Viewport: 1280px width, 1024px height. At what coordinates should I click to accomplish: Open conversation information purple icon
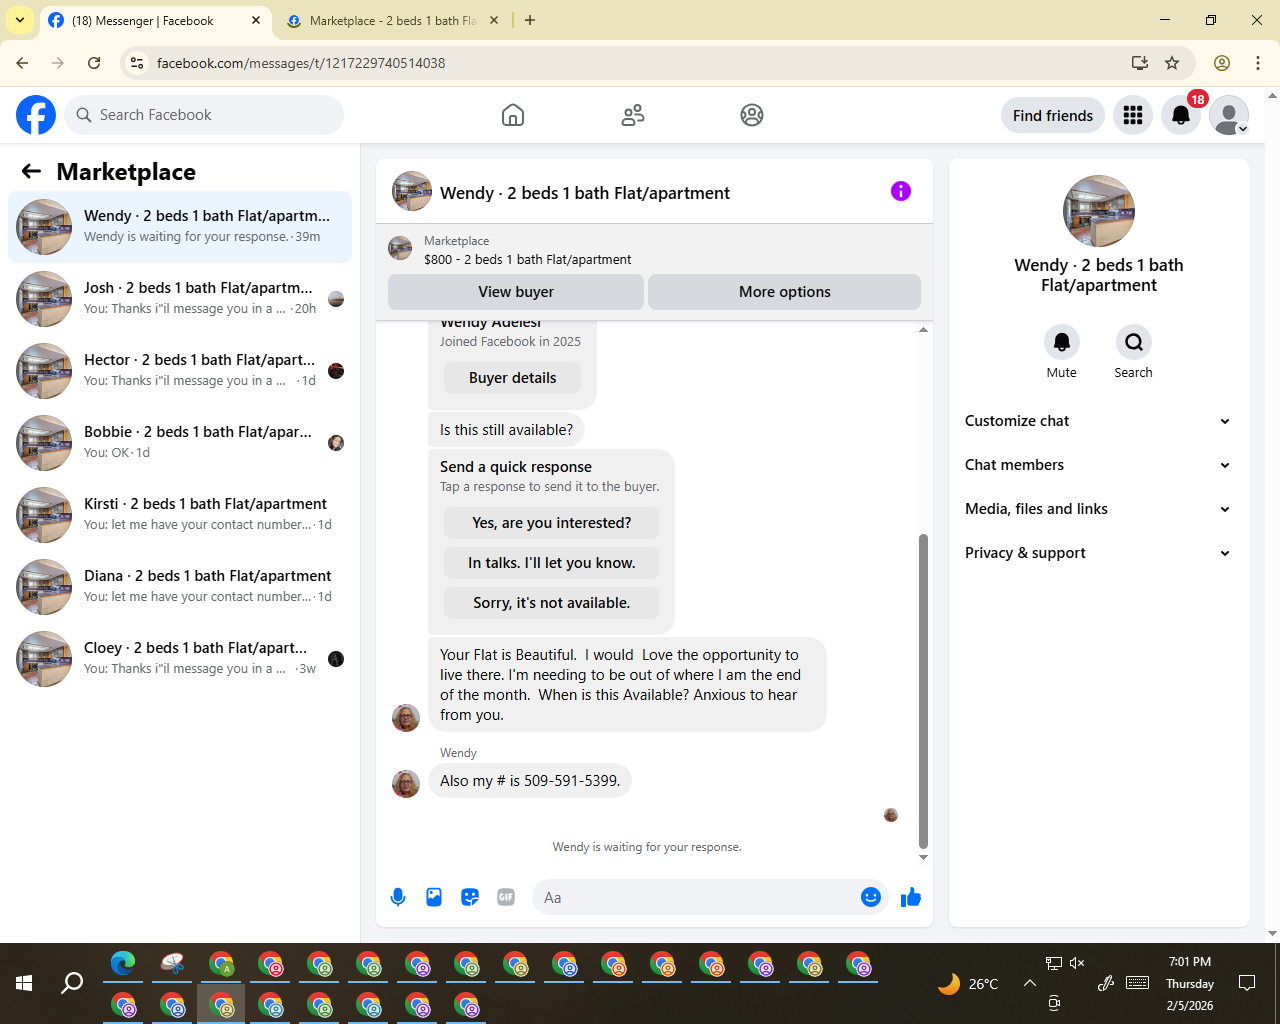901,191
